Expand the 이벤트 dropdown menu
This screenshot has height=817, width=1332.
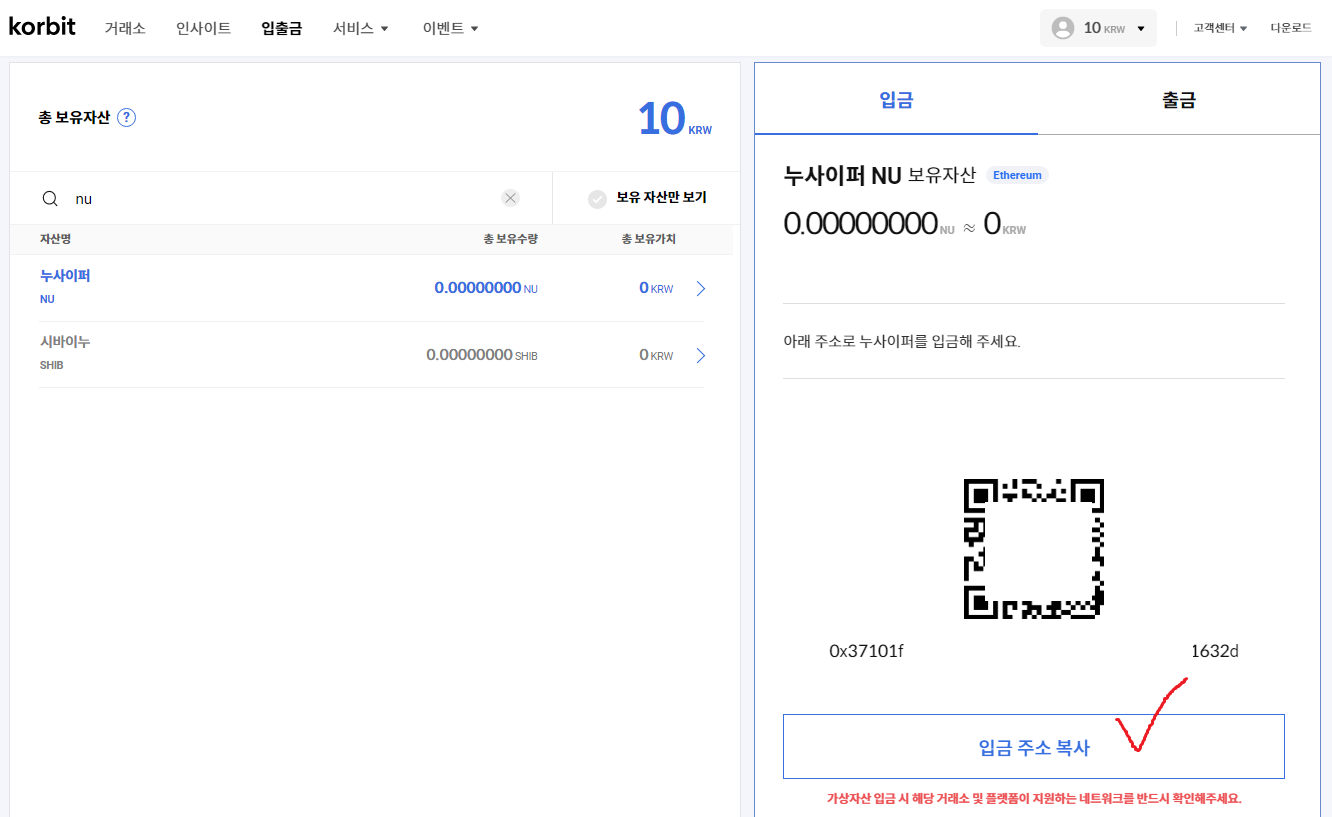point(451,28)
